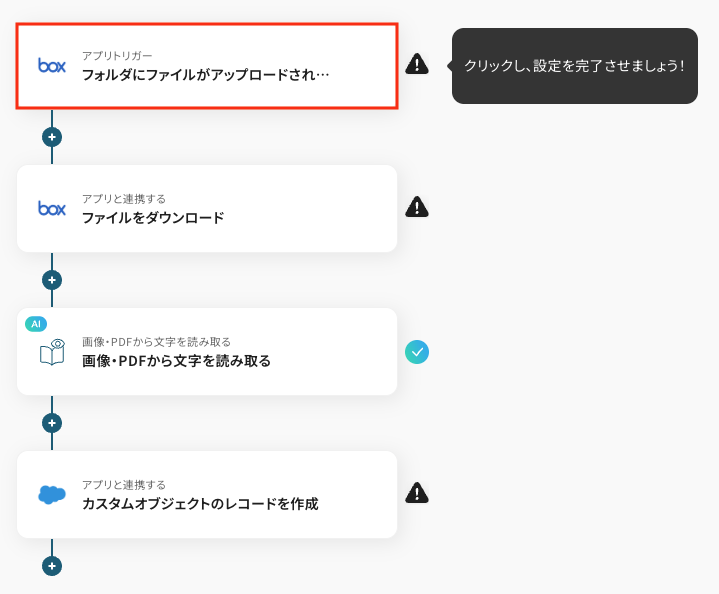Image resolution: width=719 pixels, height=594 pixels.
Task: Click the warning triangle beside the Salesforce step
Action: (417, 493)
